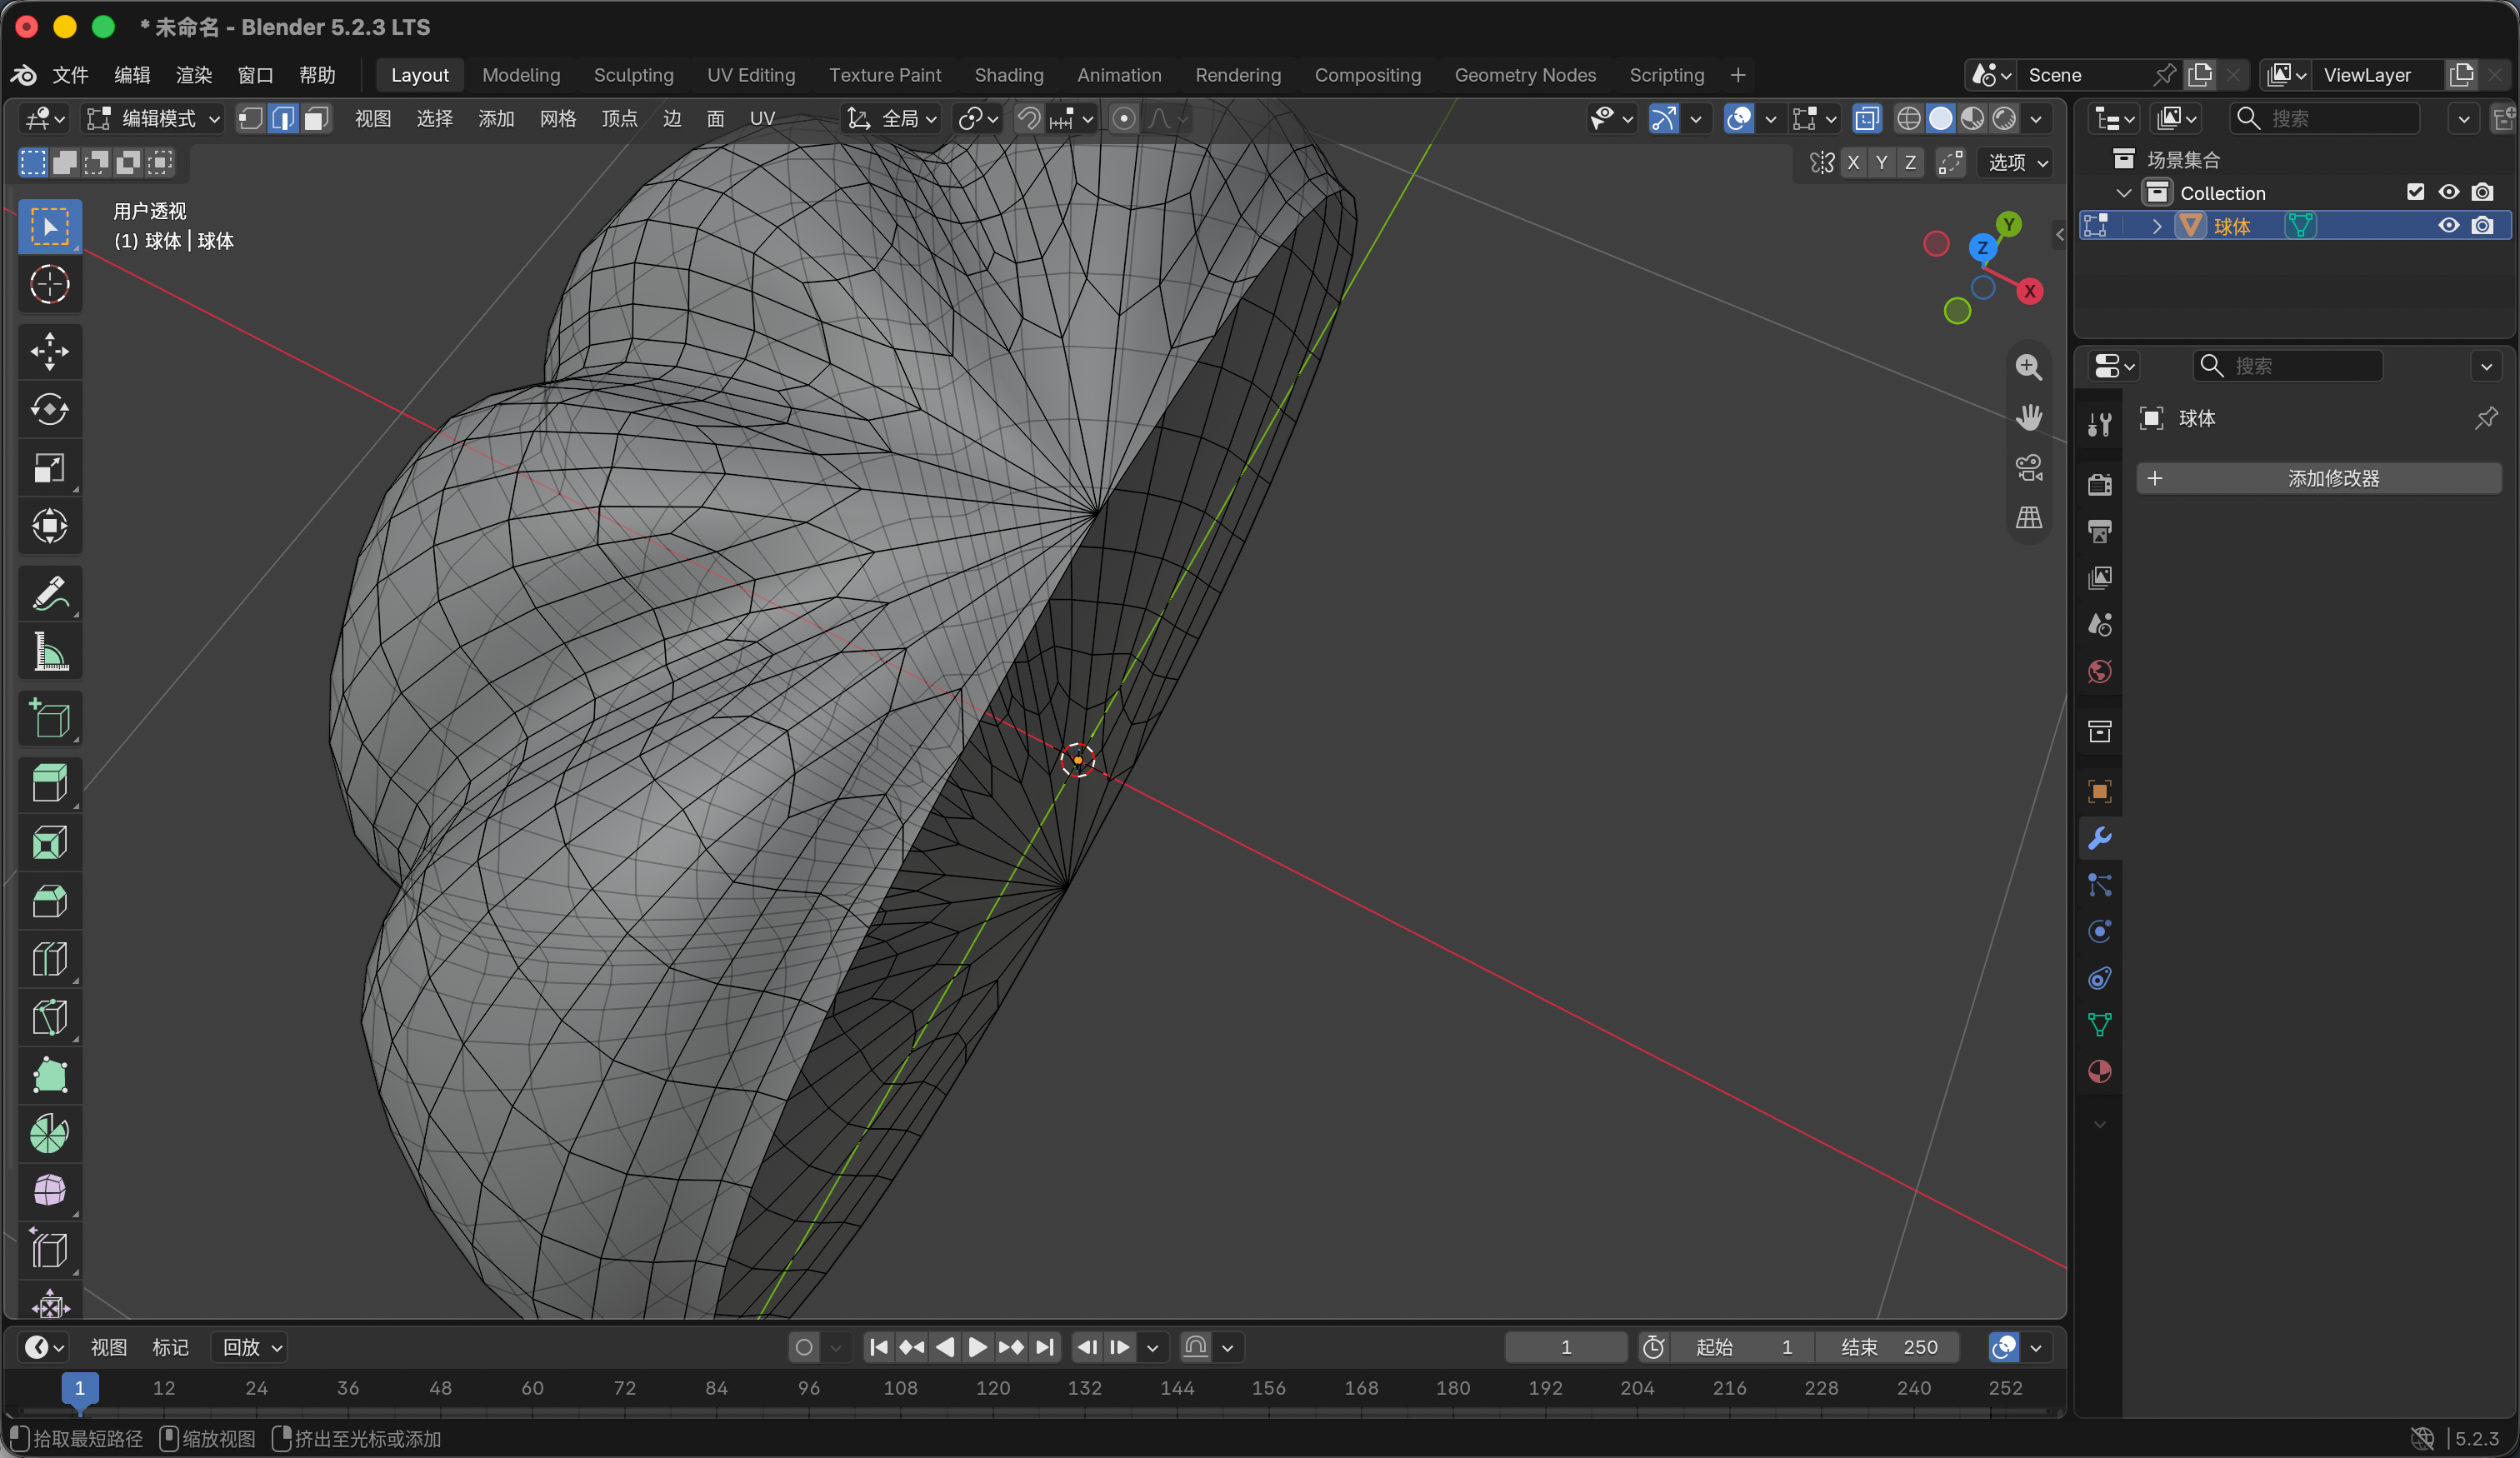Activate the Scale tool
Screen dimensions: 2520x1458
pyautogui.click(x=49, y=468)
